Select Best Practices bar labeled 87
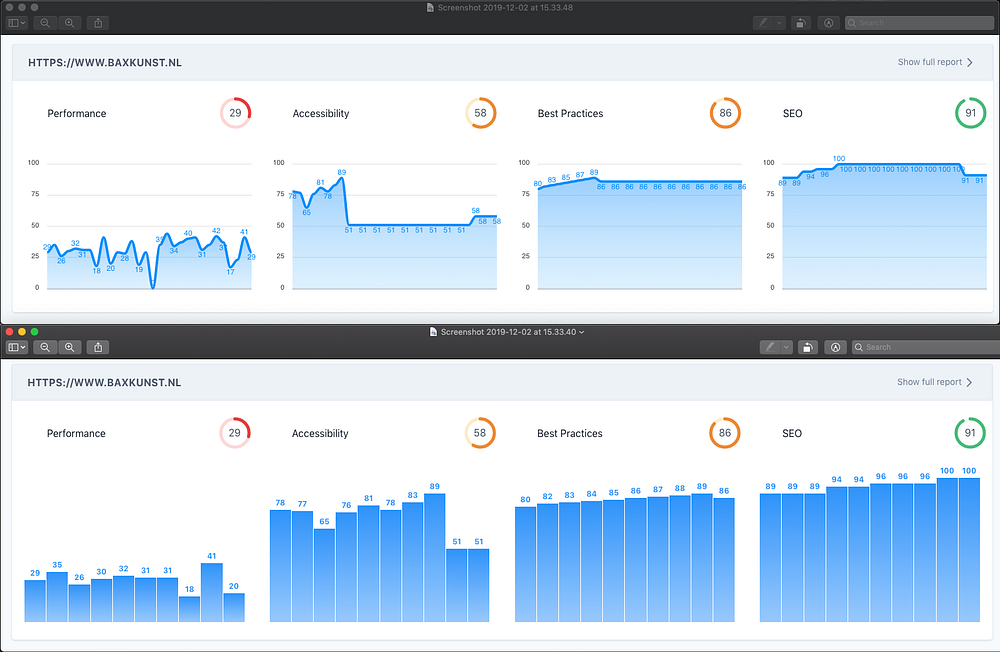 pos(658,559)
